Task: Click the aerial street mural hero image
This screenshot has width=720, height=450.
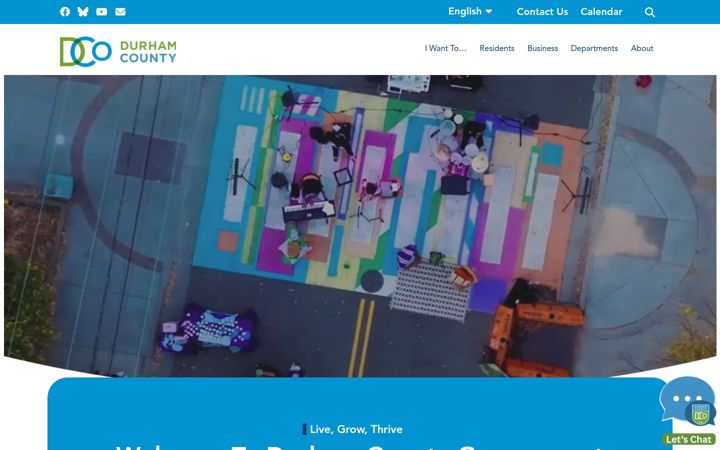Action: [x=360, y=225]
